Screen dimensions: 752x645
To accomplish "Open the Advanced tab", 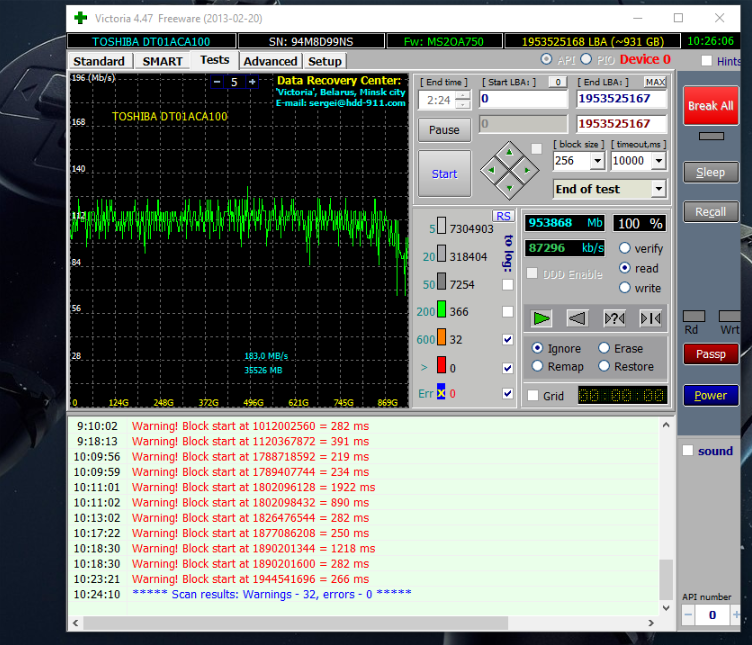I will click(x=270, y=61).
